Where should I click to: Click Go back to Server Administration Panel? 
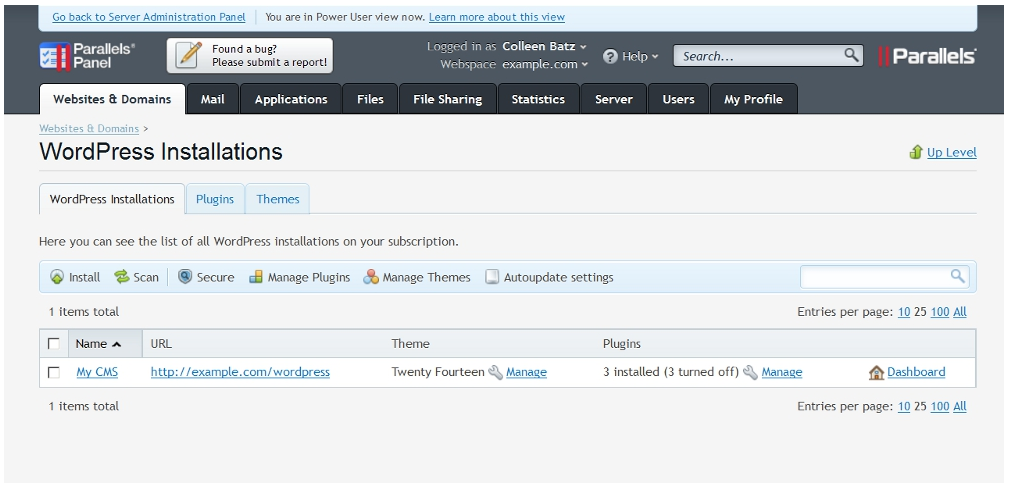click(x=149, y=17)
